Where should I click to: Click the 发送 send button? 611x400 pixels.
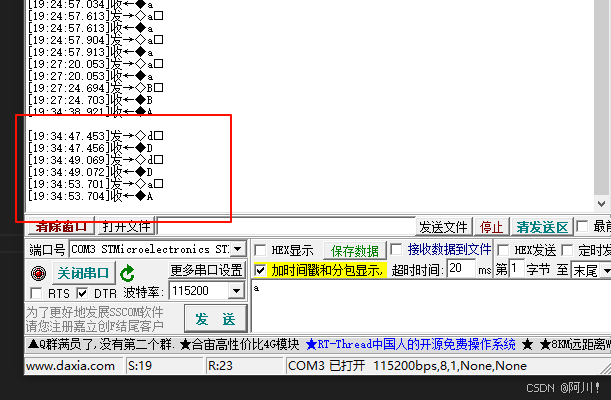(x=215, y=319)
